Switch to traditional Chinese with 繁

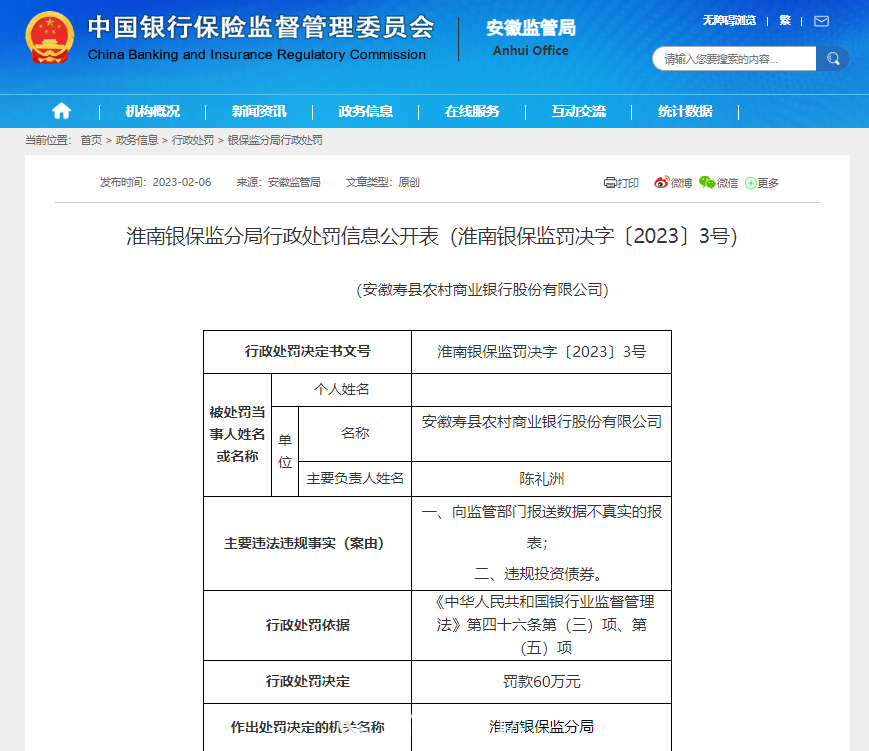pos(785,21)
